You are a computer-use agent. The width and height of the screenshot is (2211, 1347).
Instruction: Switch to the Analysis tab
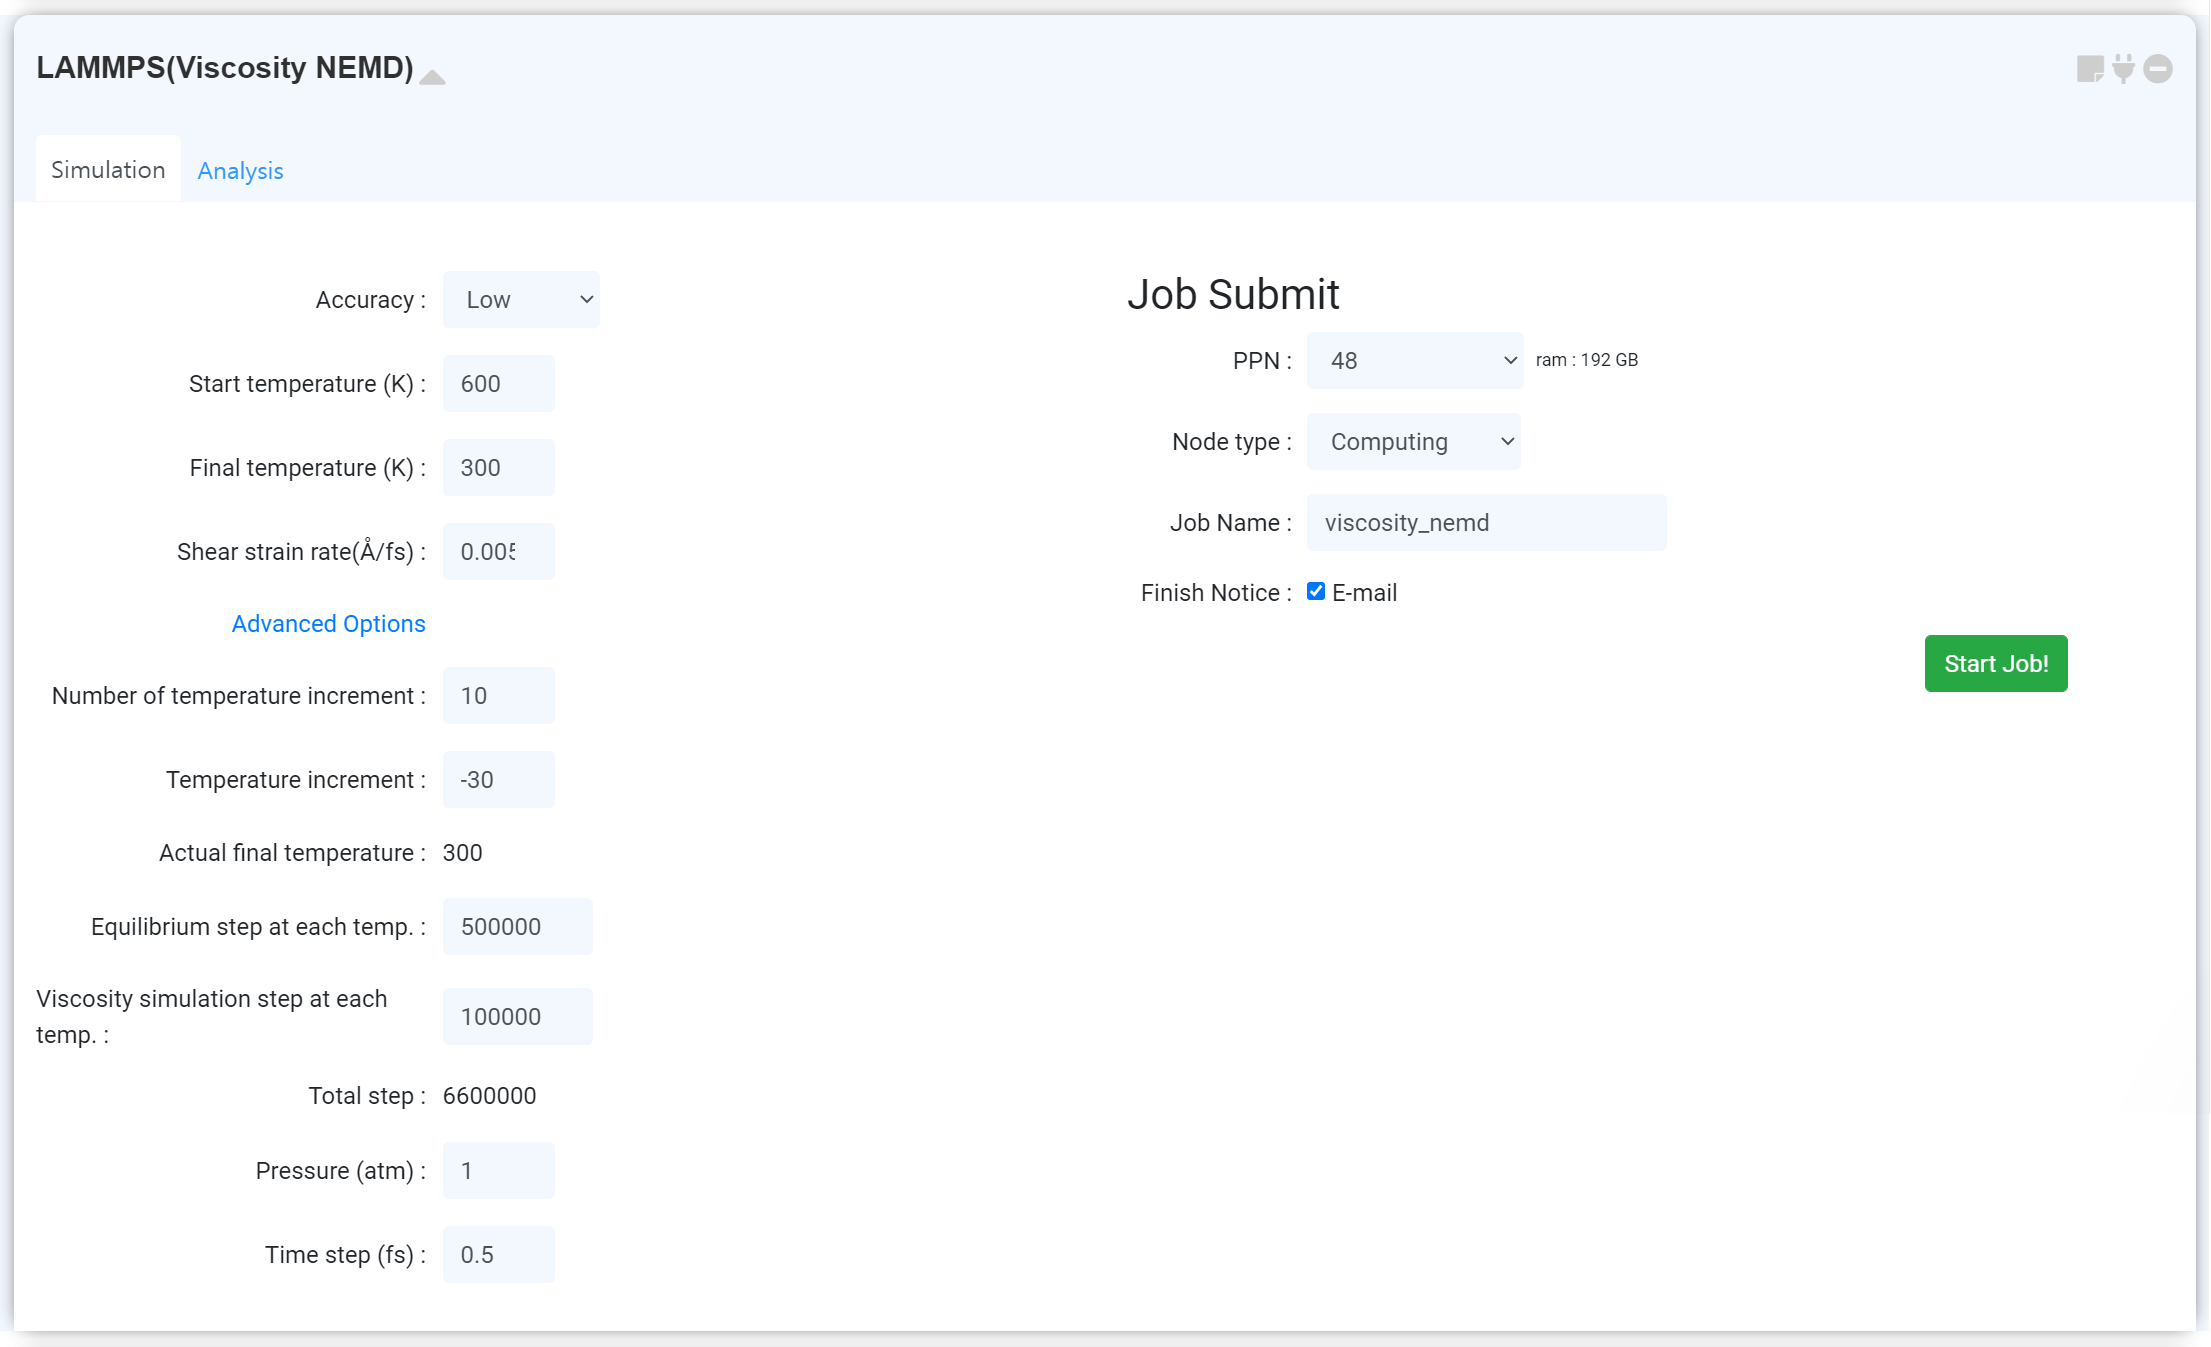[240, 171]
